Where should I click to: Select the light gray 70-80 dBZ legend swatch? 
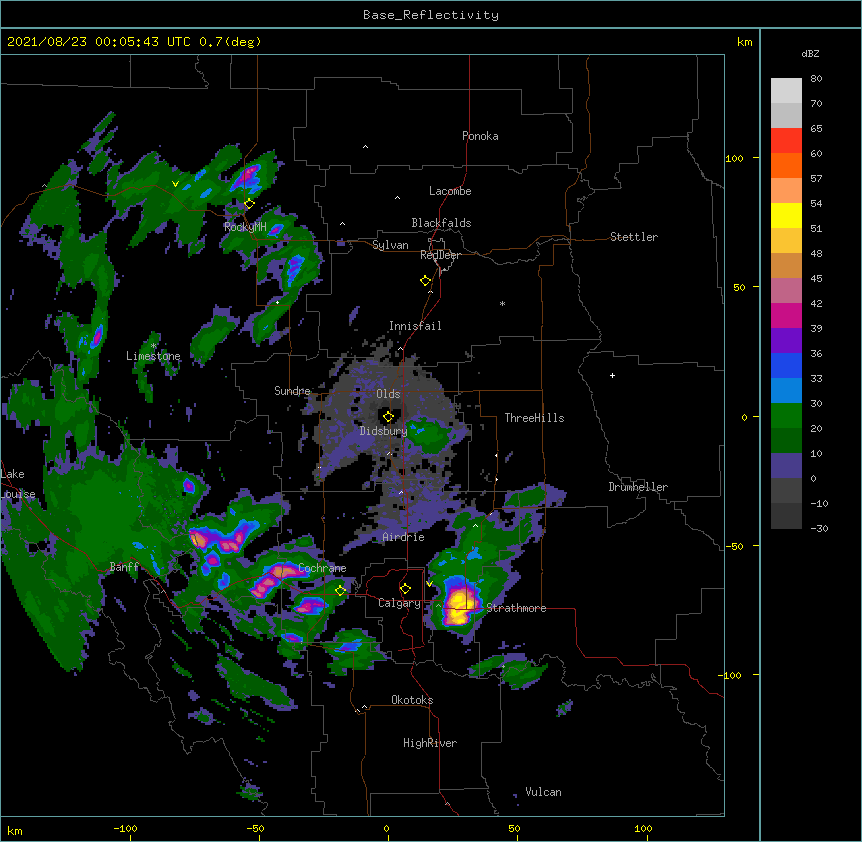(786, 91)
